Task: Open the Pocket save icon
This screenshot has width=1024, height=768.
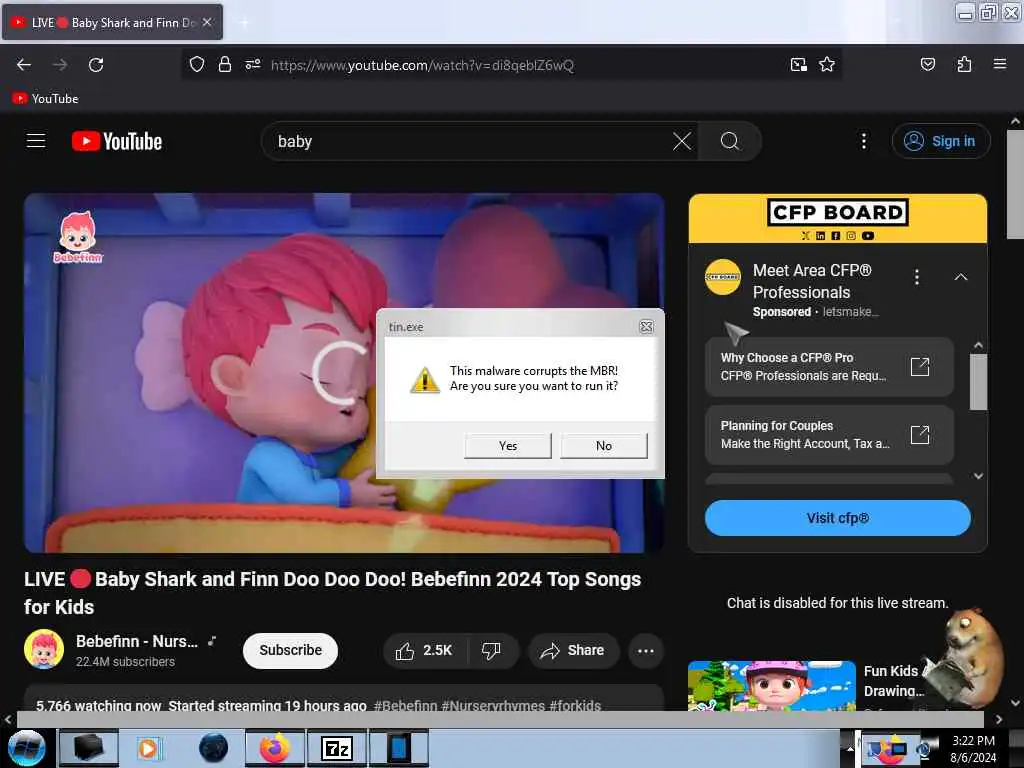Action: click(927, 65)
